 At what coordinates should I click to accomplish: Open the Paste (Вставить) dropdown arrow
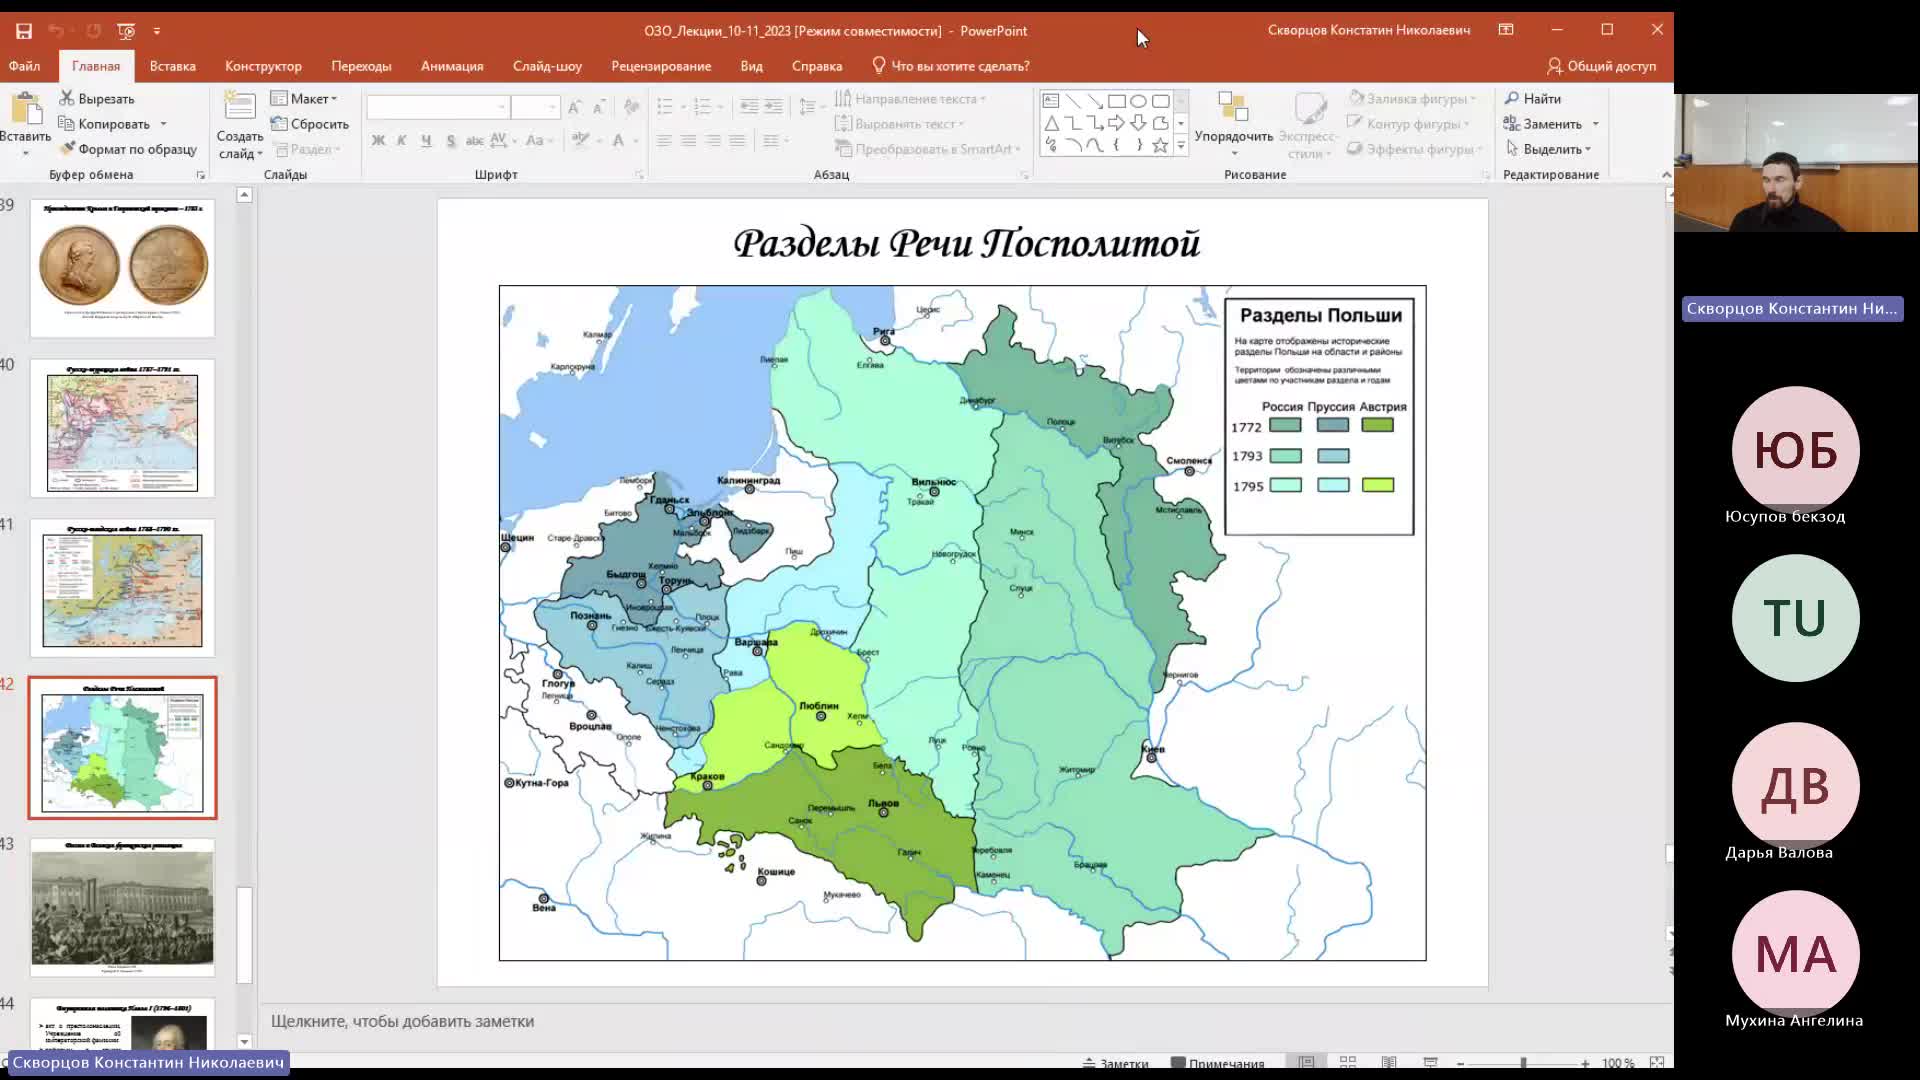[x=26, y=153]
